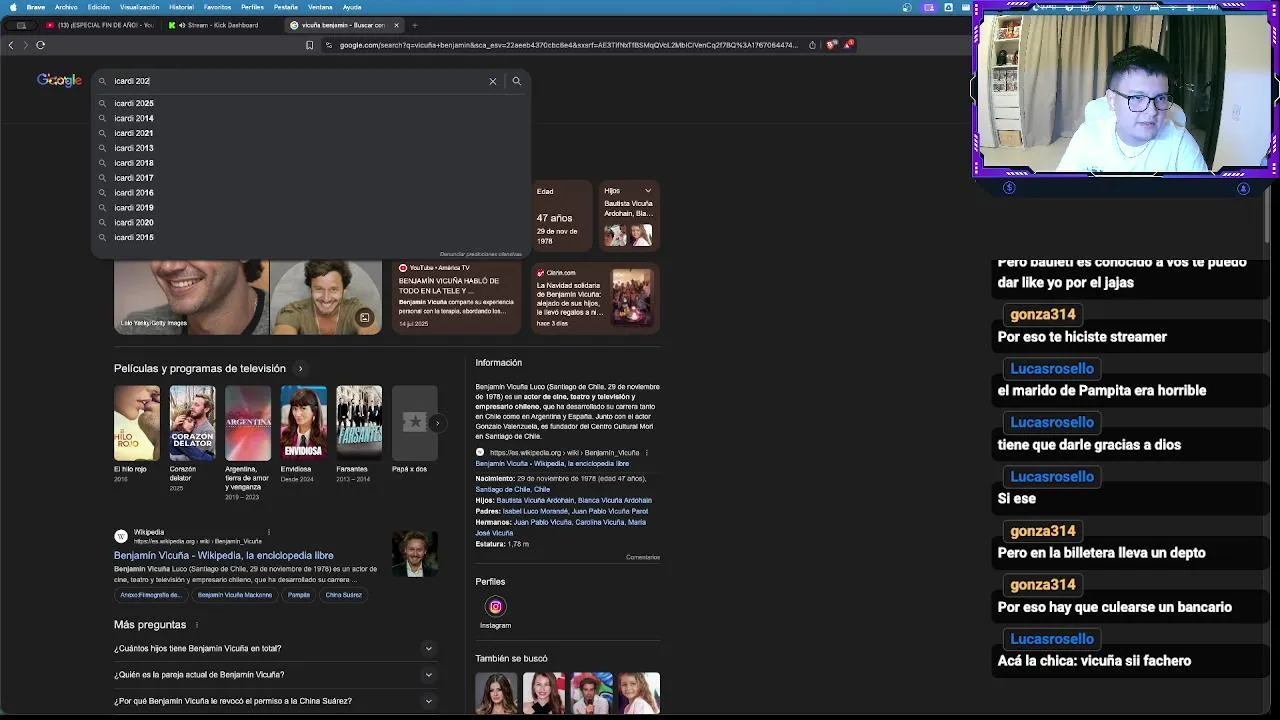Open image viewer icon on Vicuña photo

pyautogui.click(x=364, y=317)
